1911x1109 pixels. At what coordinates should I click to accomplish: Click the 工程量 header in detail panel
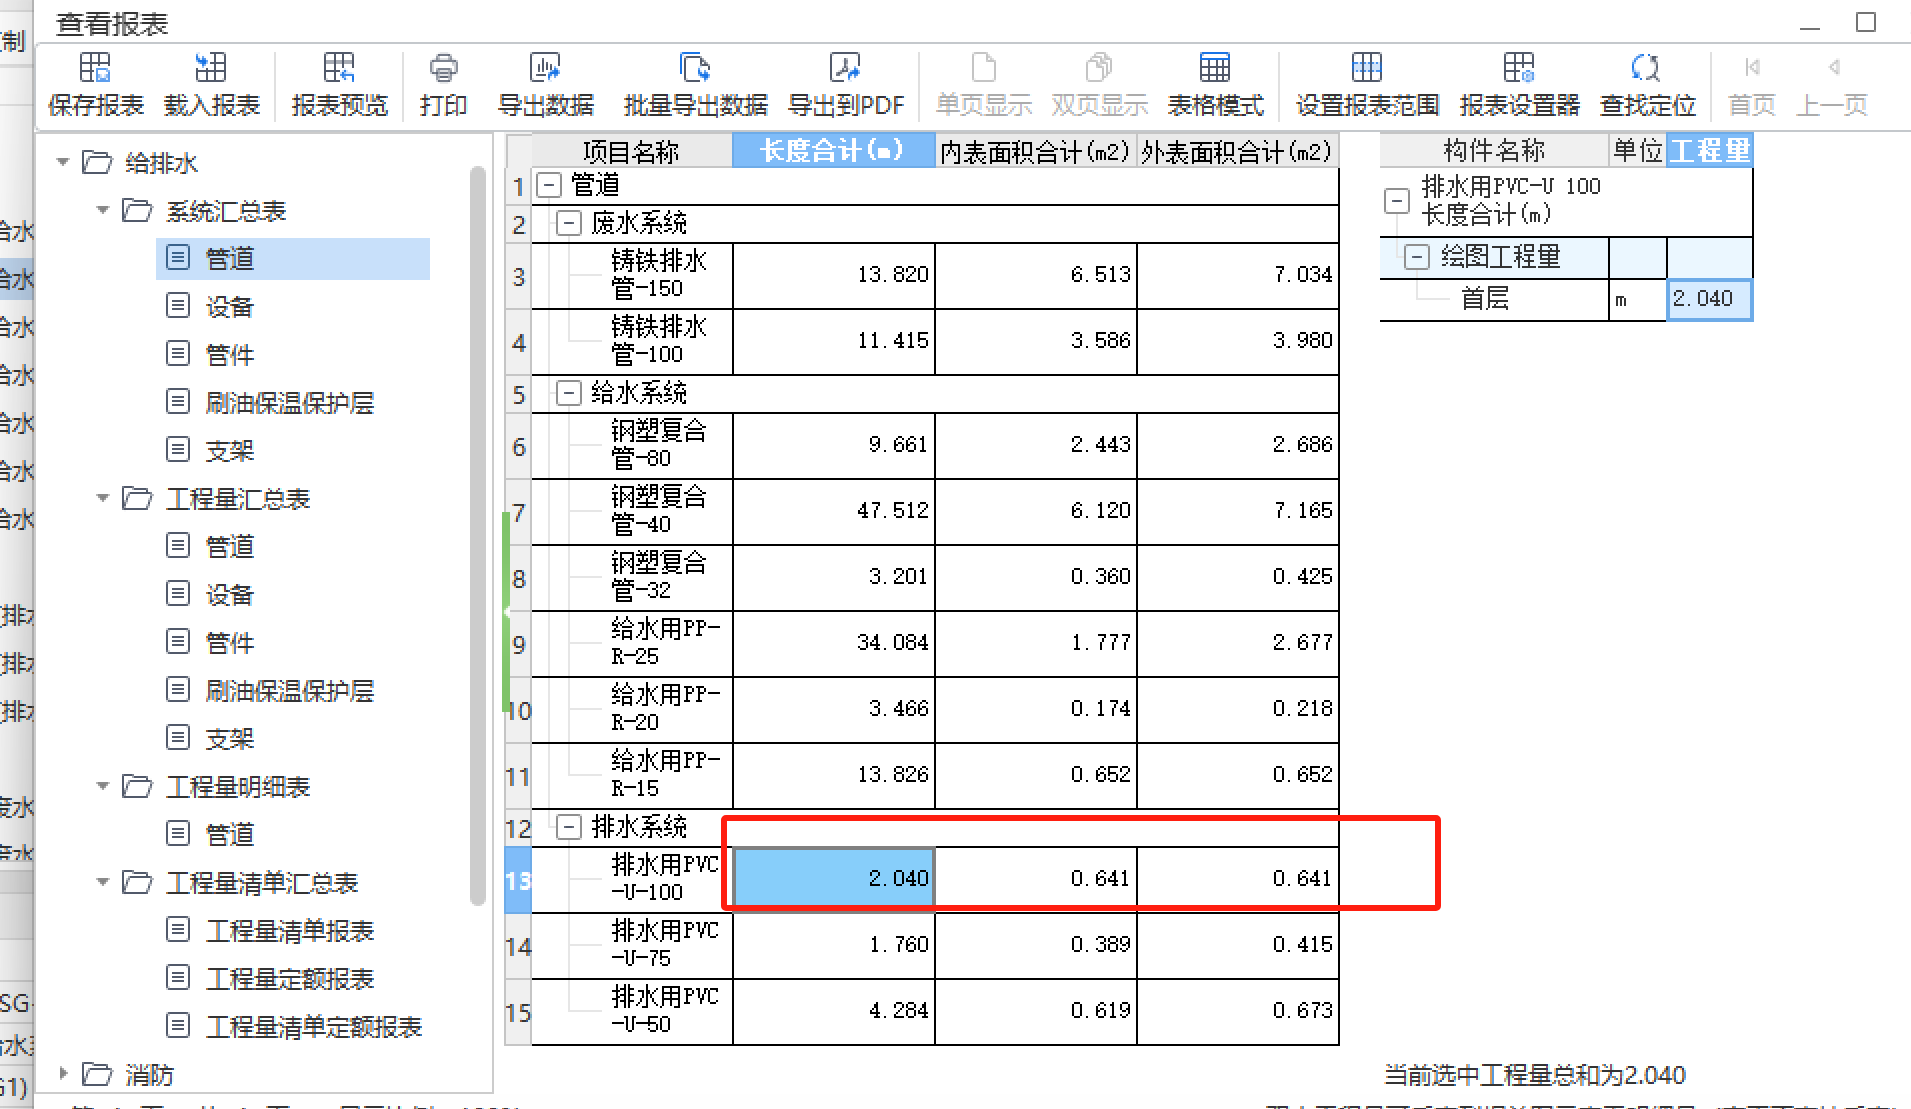point(1710,150)
